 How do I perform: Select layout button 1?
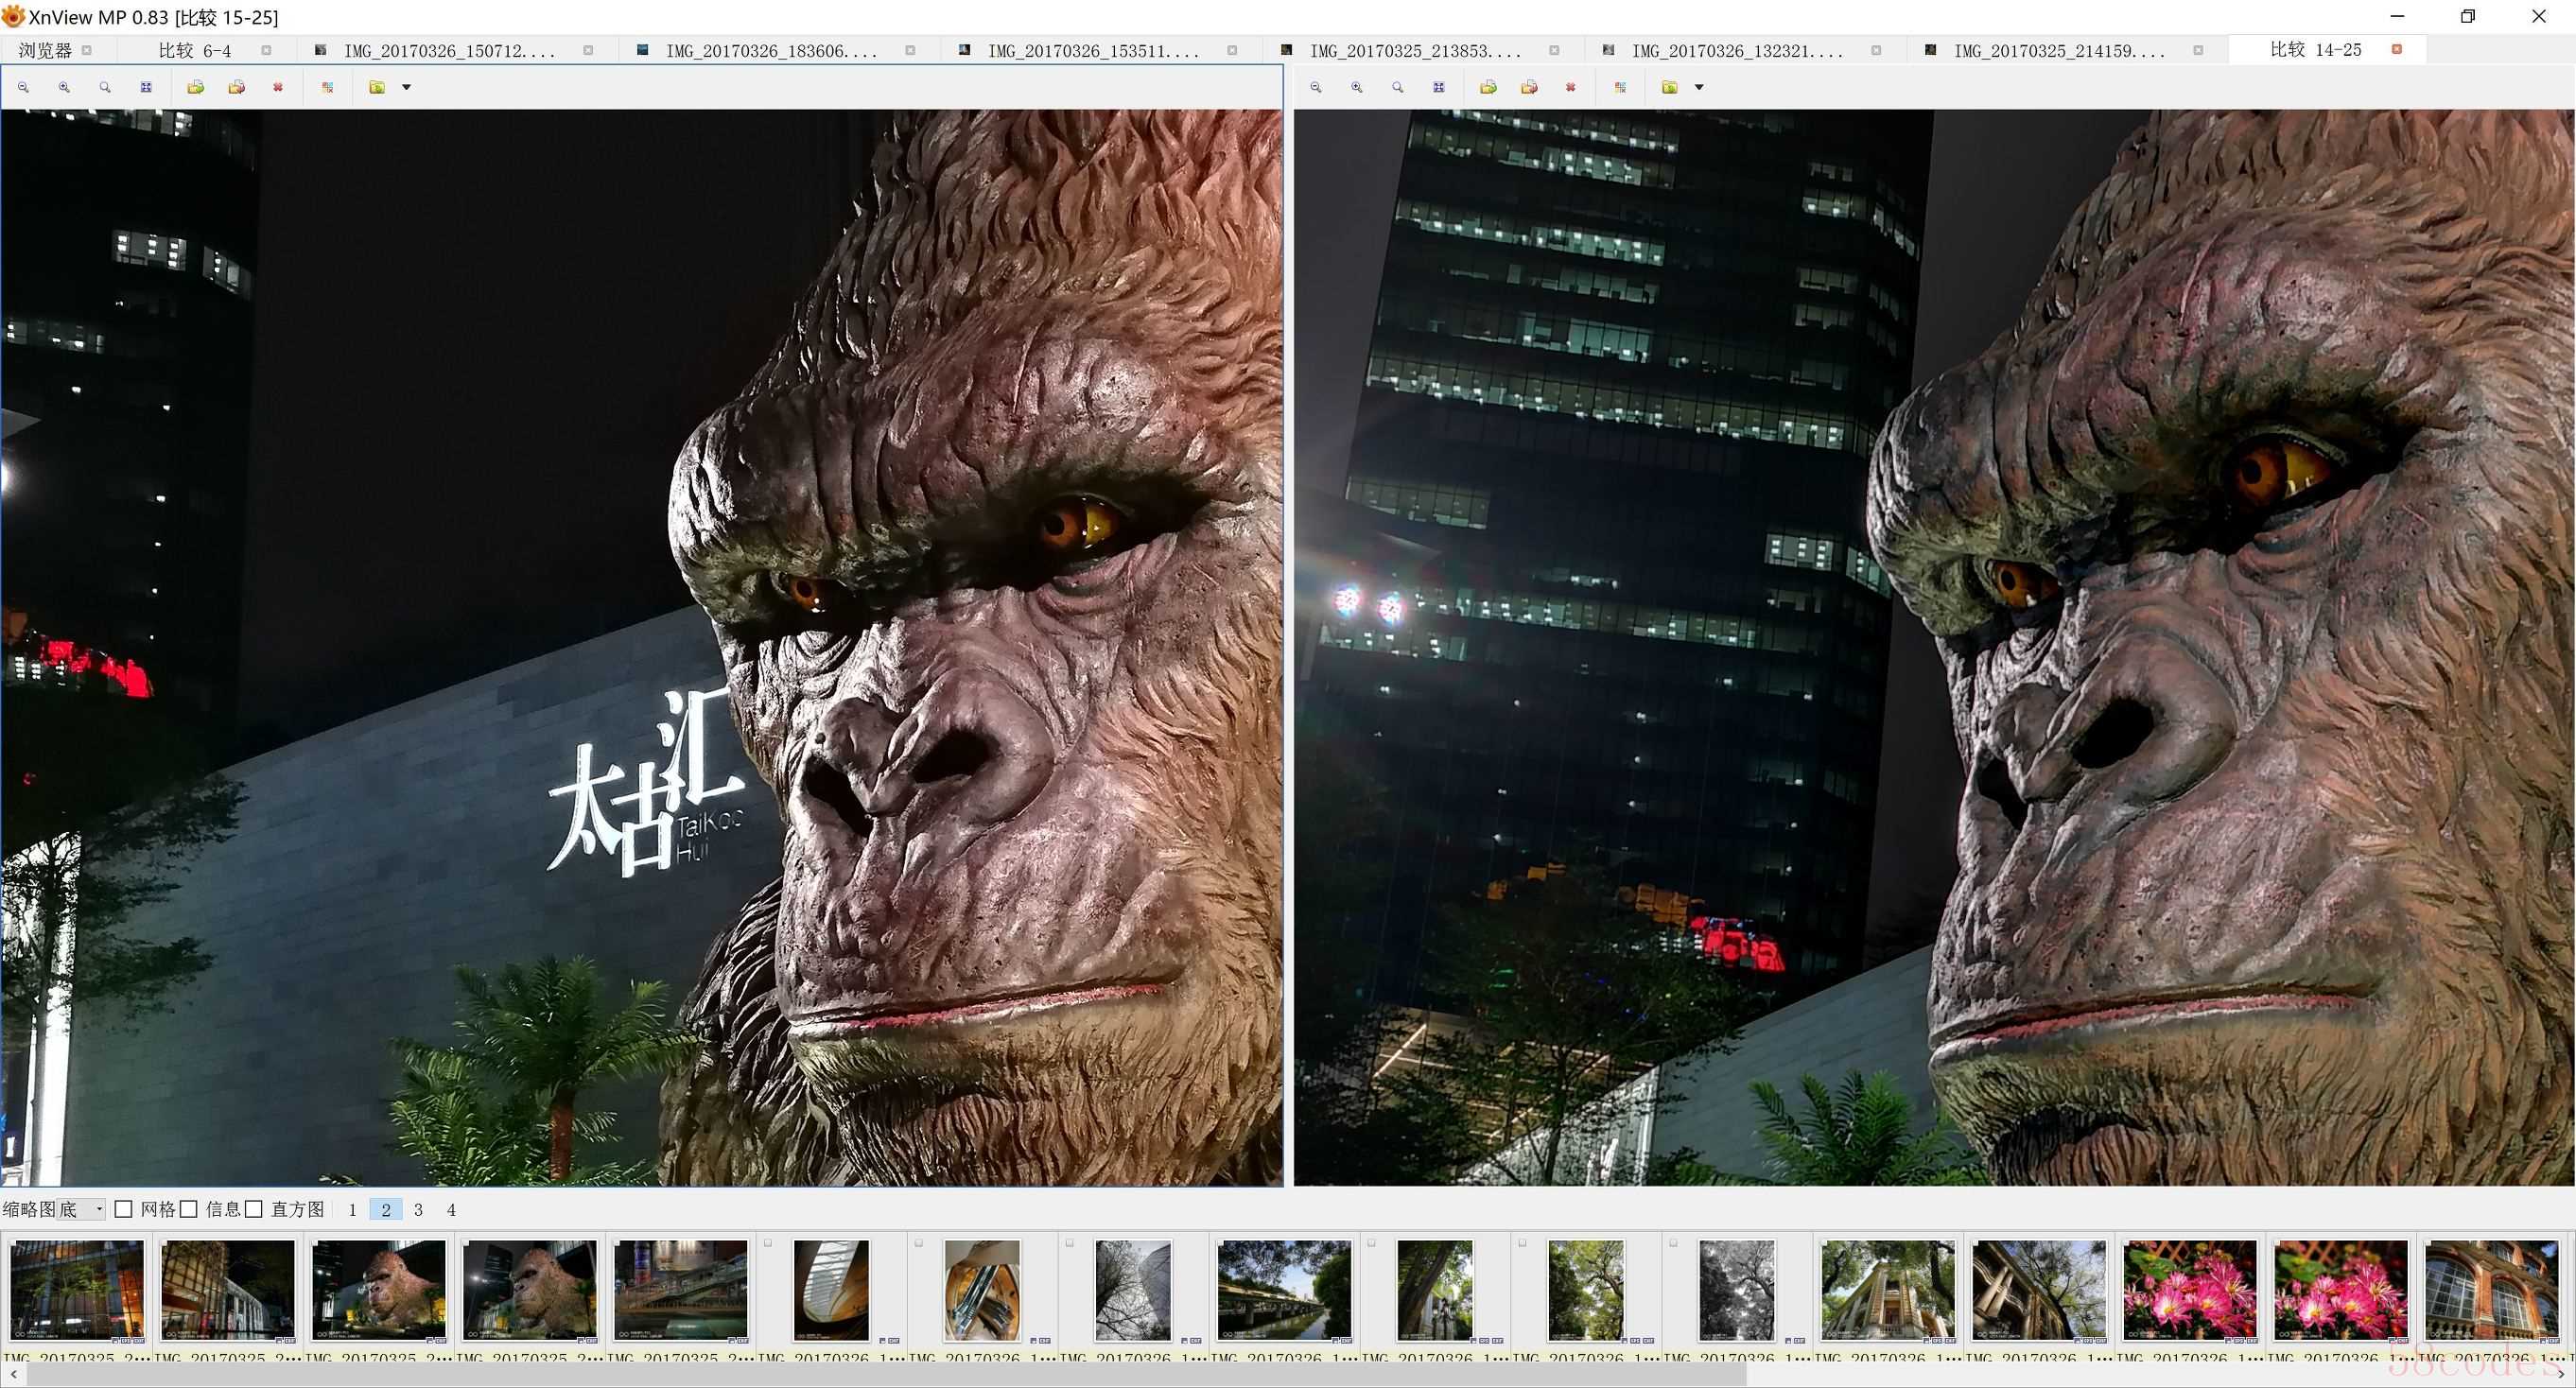click(x=353, y=1210)
